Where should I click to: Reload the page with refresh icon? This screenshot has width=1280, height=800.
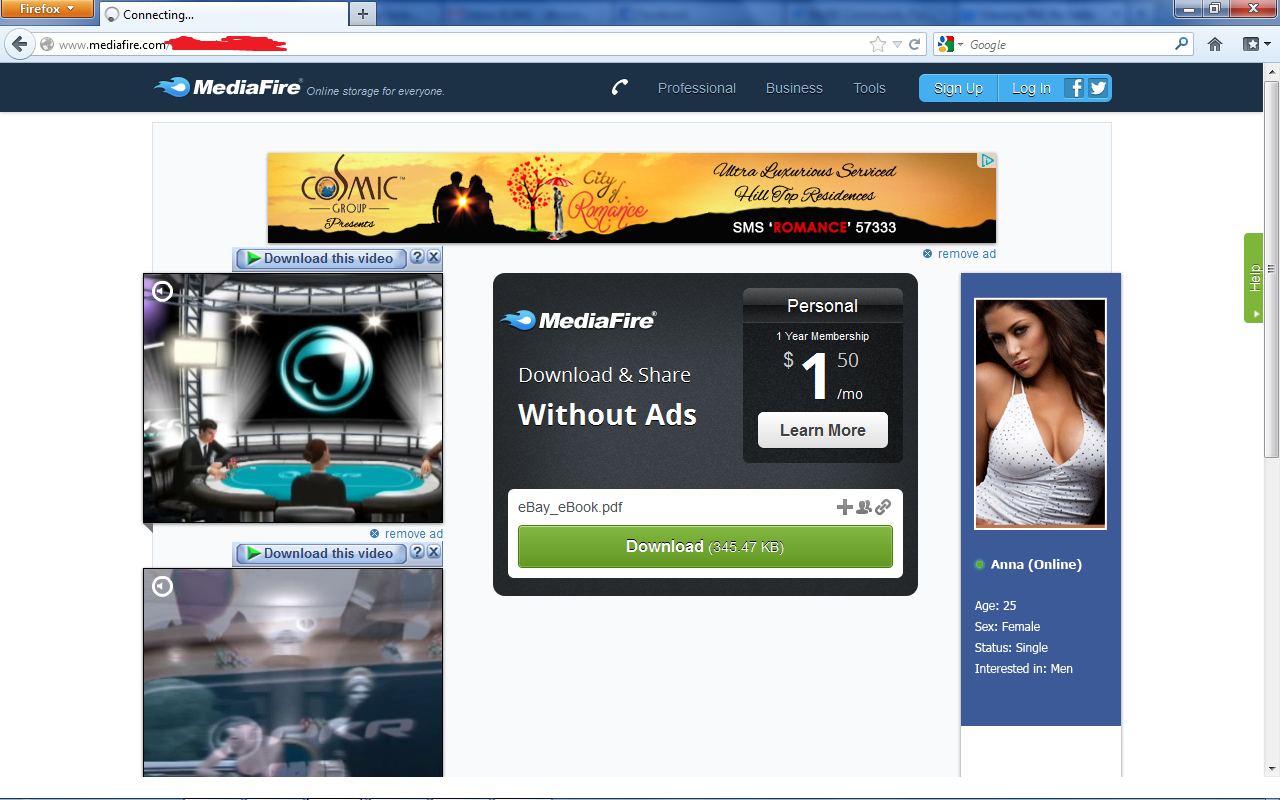pos(914,44)
